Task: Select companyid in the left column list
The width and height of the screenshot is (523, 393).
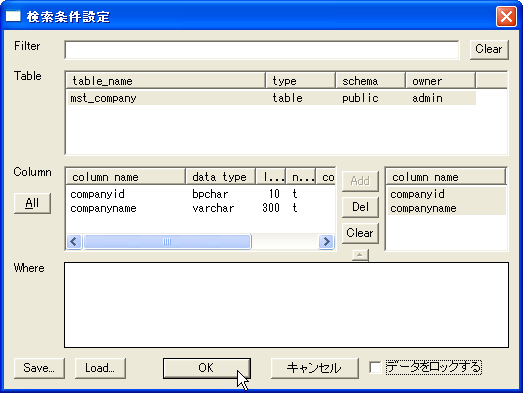Action: (97, 194)
